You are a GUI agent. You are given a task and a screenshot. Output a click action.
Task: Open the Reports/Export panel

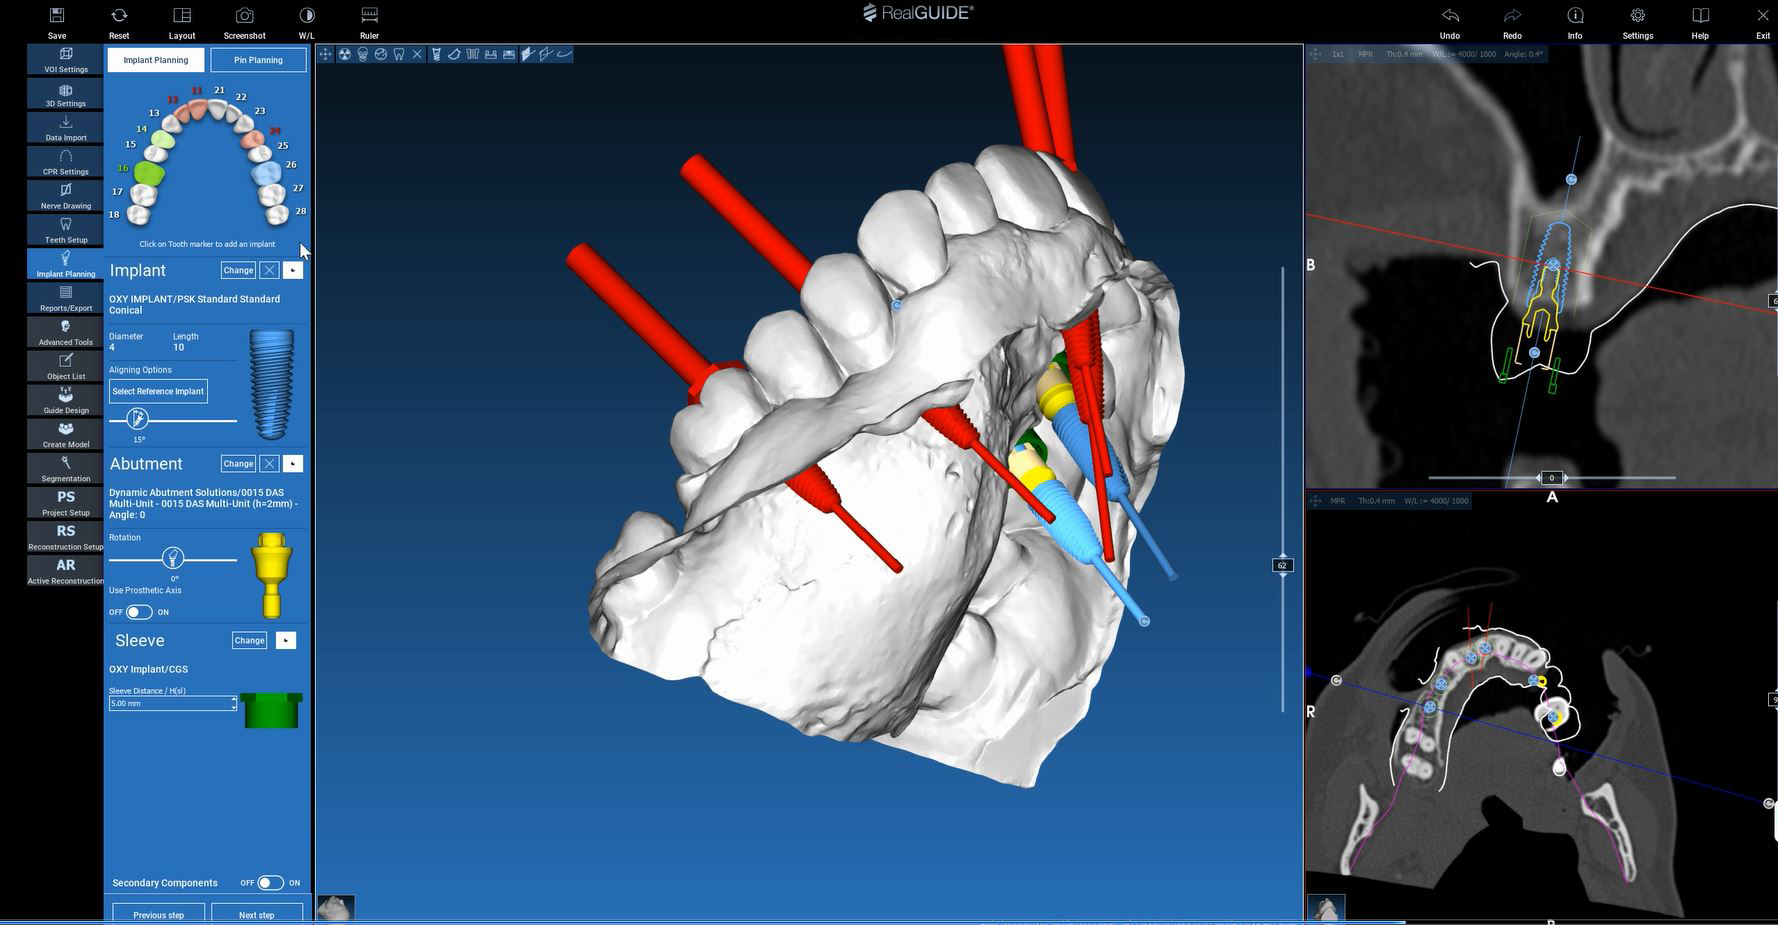64,297
